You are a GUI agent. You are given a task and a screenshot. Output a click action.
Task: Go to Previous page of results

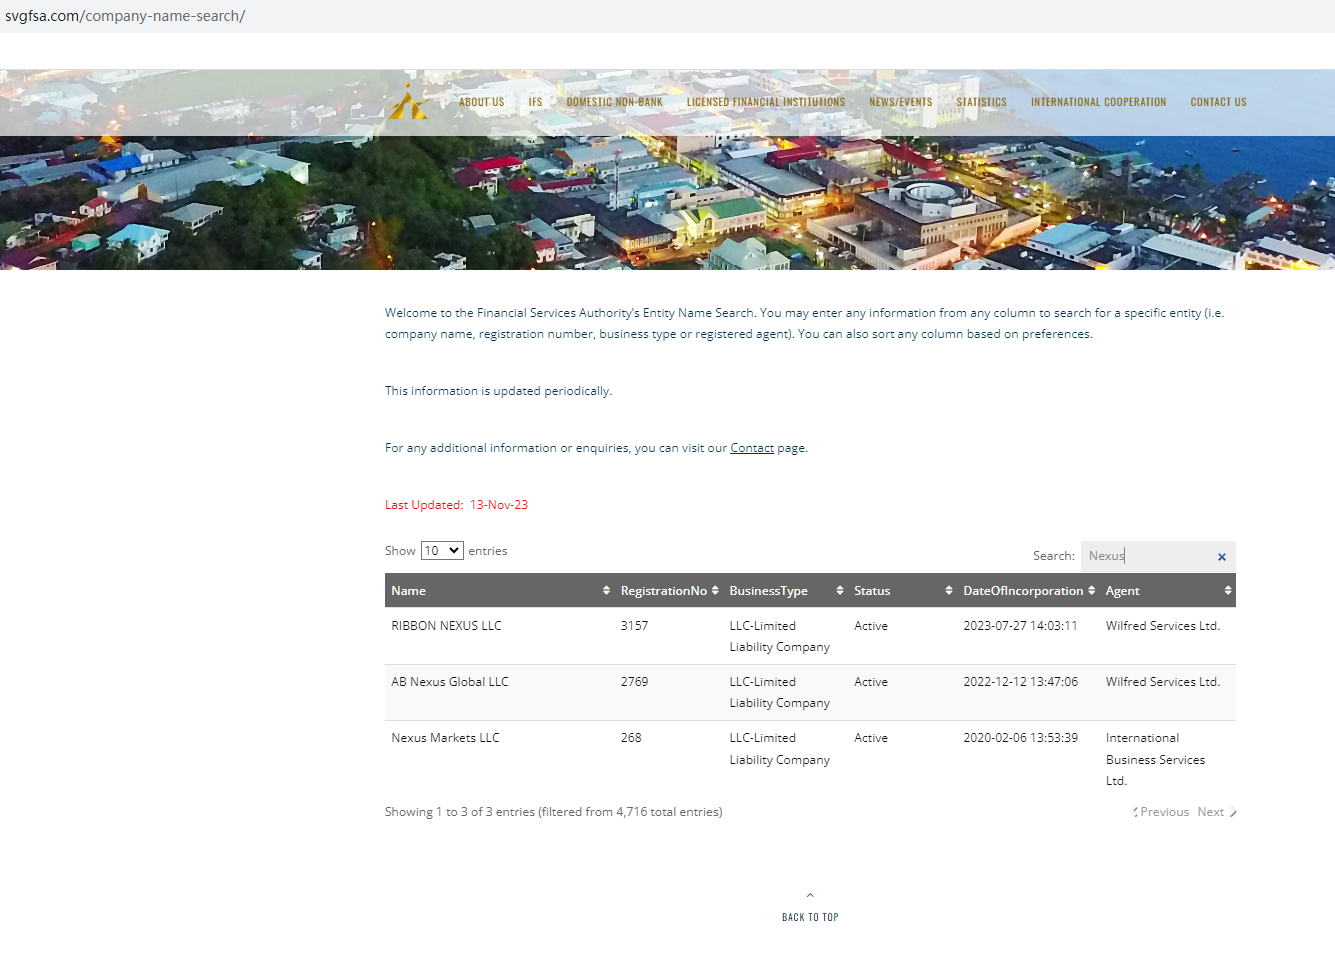[x=1163, y=812]
